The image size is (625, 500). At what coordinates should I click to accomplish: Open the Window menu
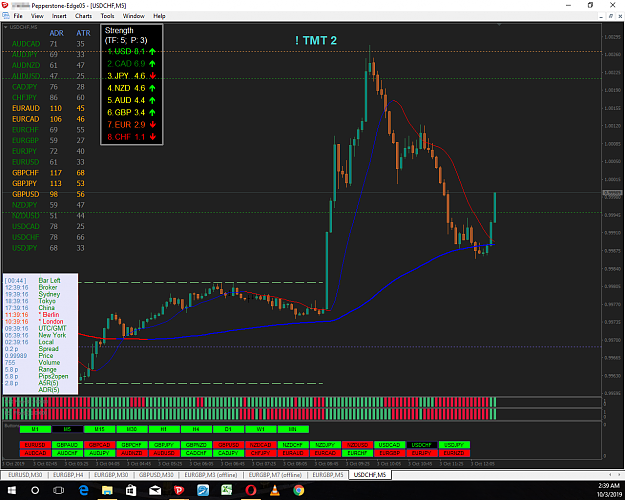pos(134,16)
